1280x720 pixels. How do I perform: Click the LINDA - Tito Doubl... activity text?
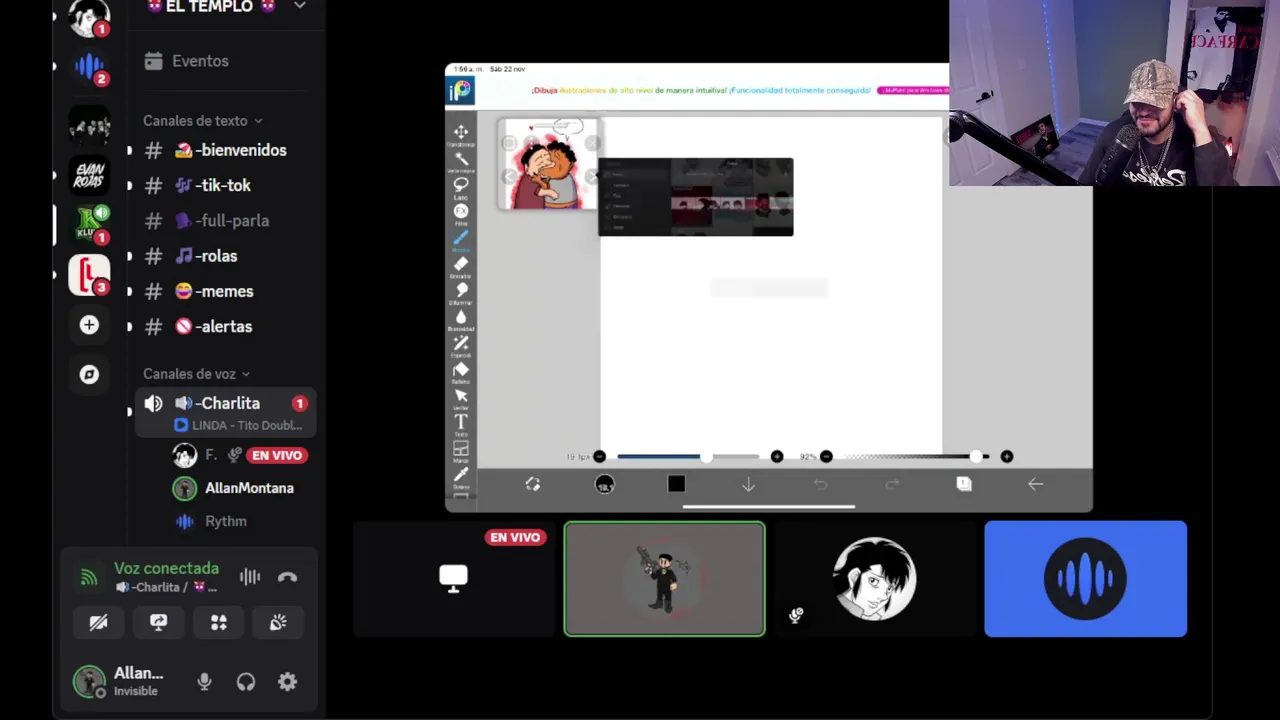point(247,425)
